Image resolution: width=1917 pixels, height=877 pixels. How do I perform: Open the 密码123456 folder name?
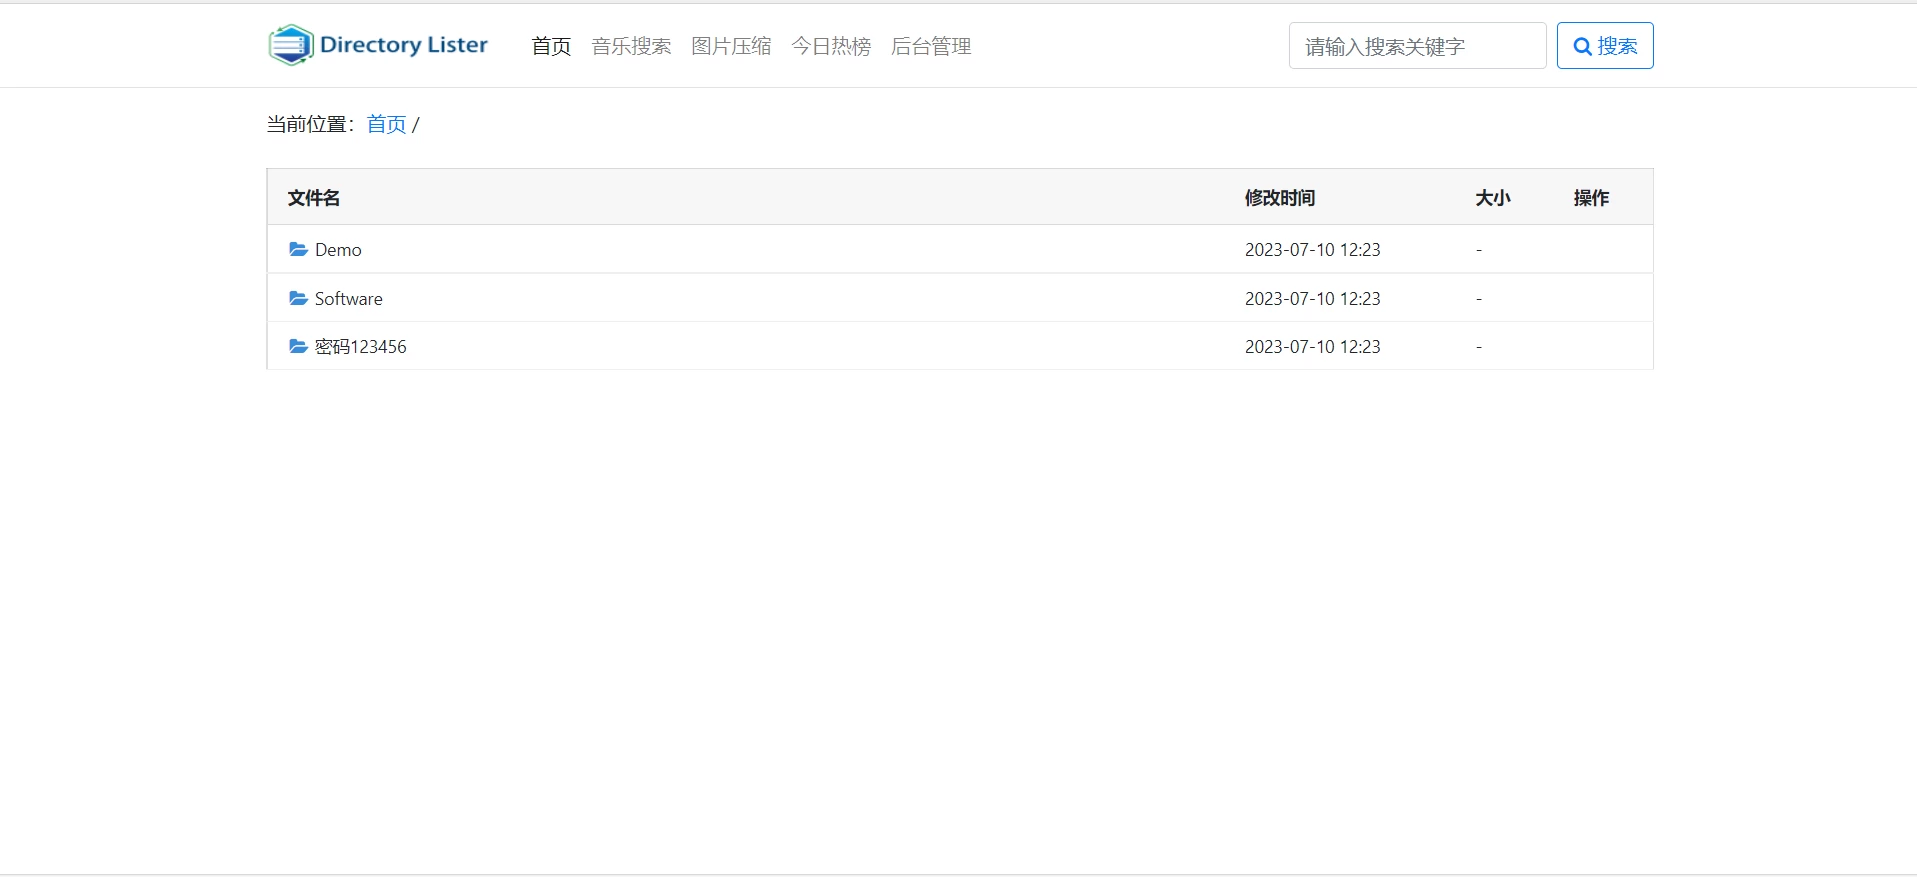pyautogui.click(x=360, y=347)
